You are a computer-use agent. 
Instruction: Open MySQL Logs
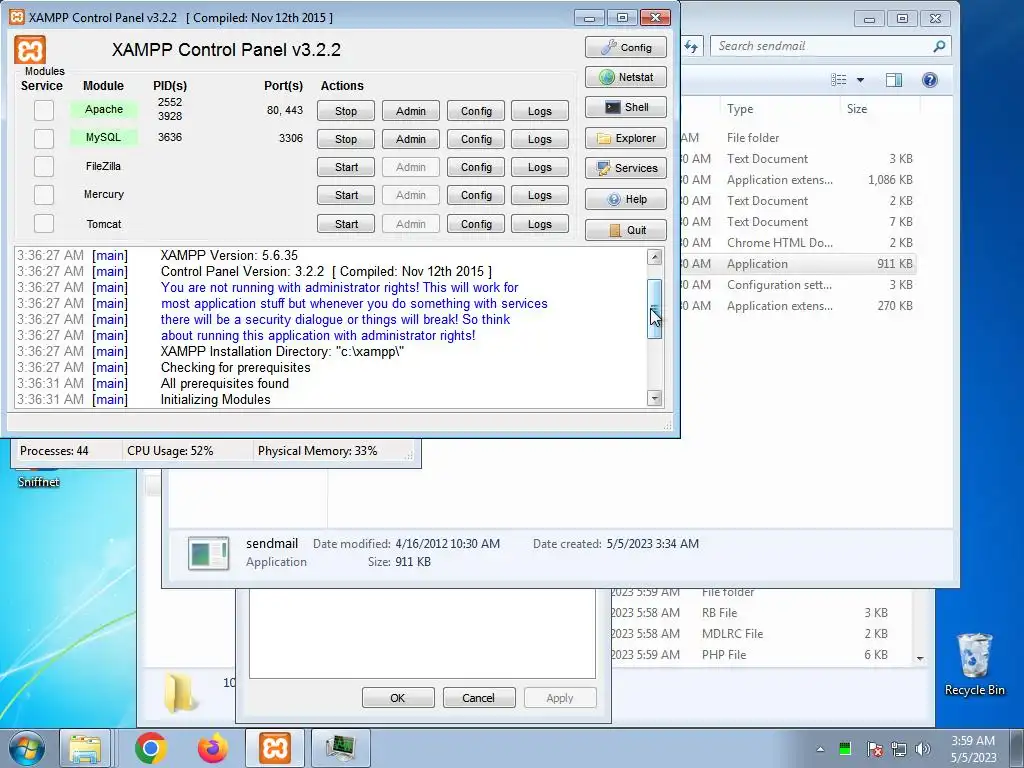[x=539, y=139]
